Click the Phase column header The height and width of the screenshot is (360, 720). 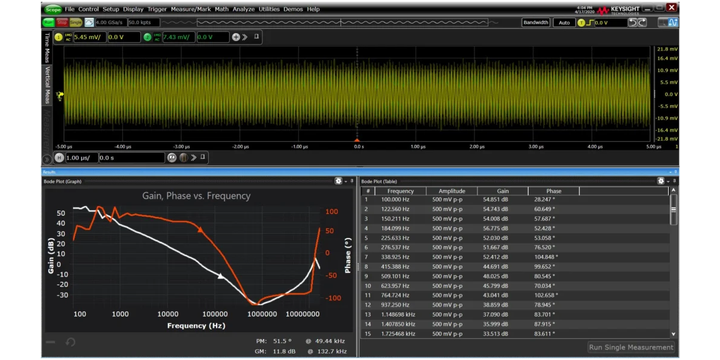[x=554, y=191]
